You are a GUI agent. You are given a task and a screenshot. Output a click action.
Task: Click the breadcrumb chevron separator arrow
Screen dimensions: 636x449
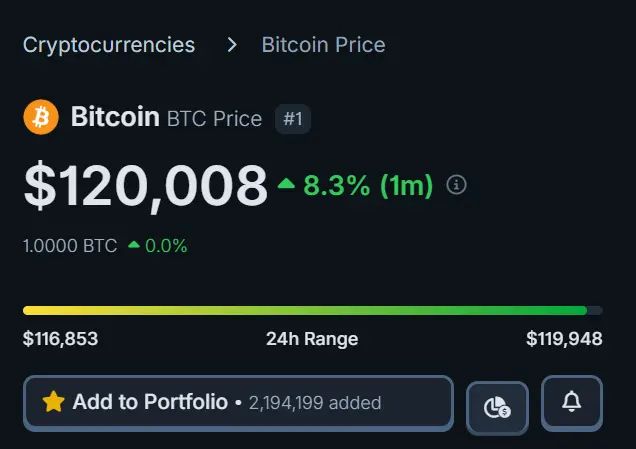click(232, 45)
